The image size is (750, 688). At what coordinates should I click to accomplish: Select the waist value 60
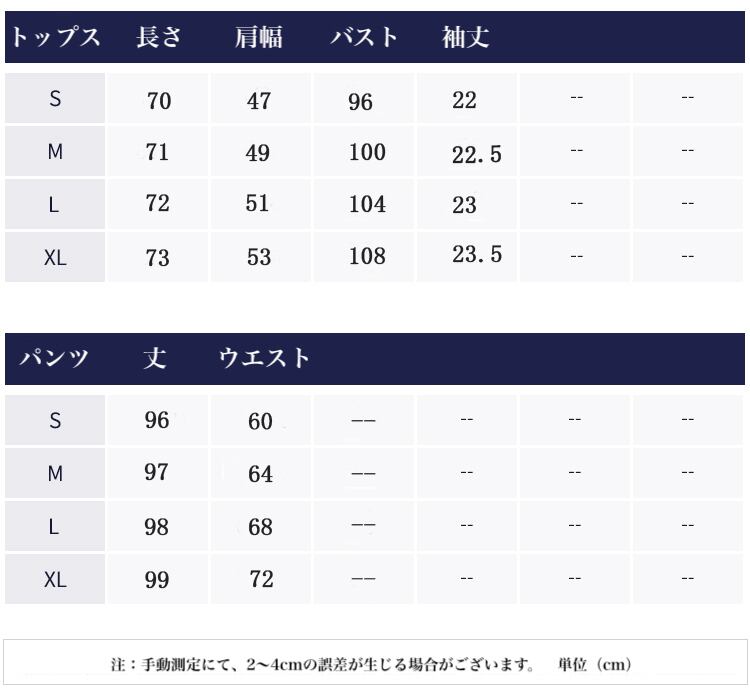(260, 421)
